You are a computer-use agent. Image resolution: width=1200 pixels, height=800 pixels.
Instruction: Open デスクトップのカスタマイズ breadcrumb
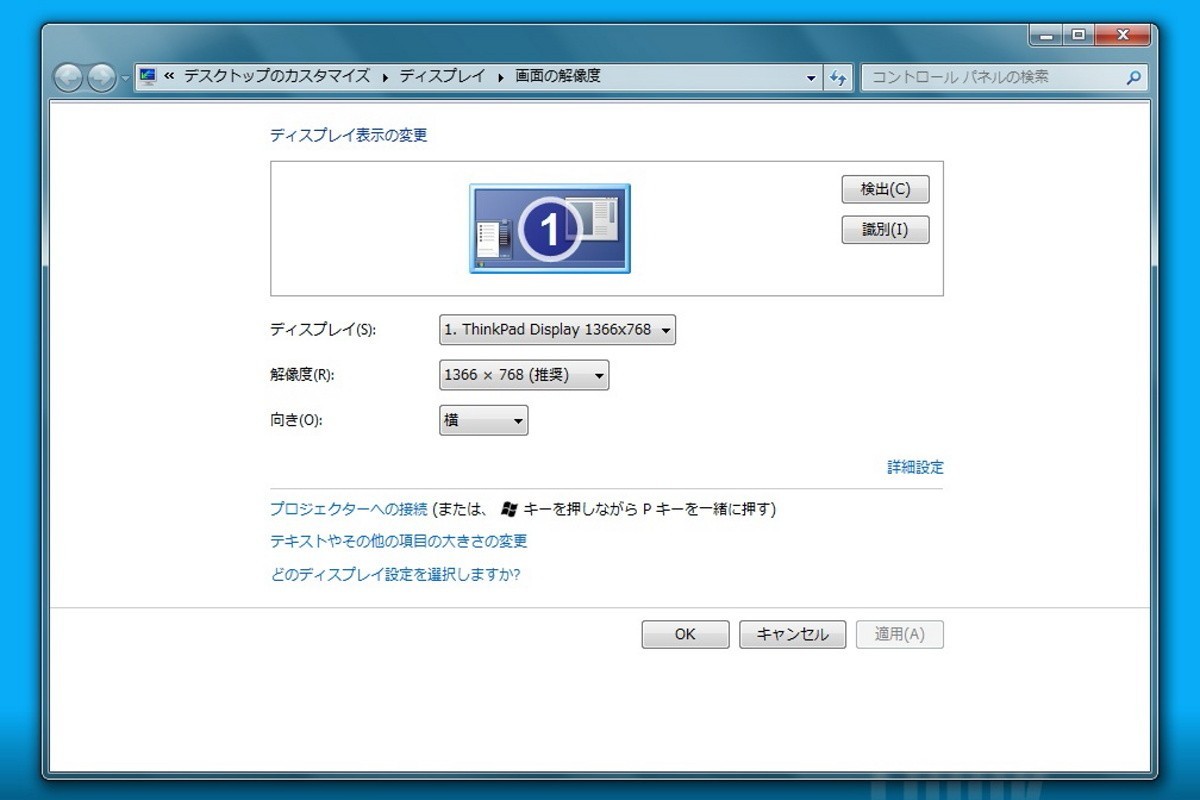coord(277,76)
